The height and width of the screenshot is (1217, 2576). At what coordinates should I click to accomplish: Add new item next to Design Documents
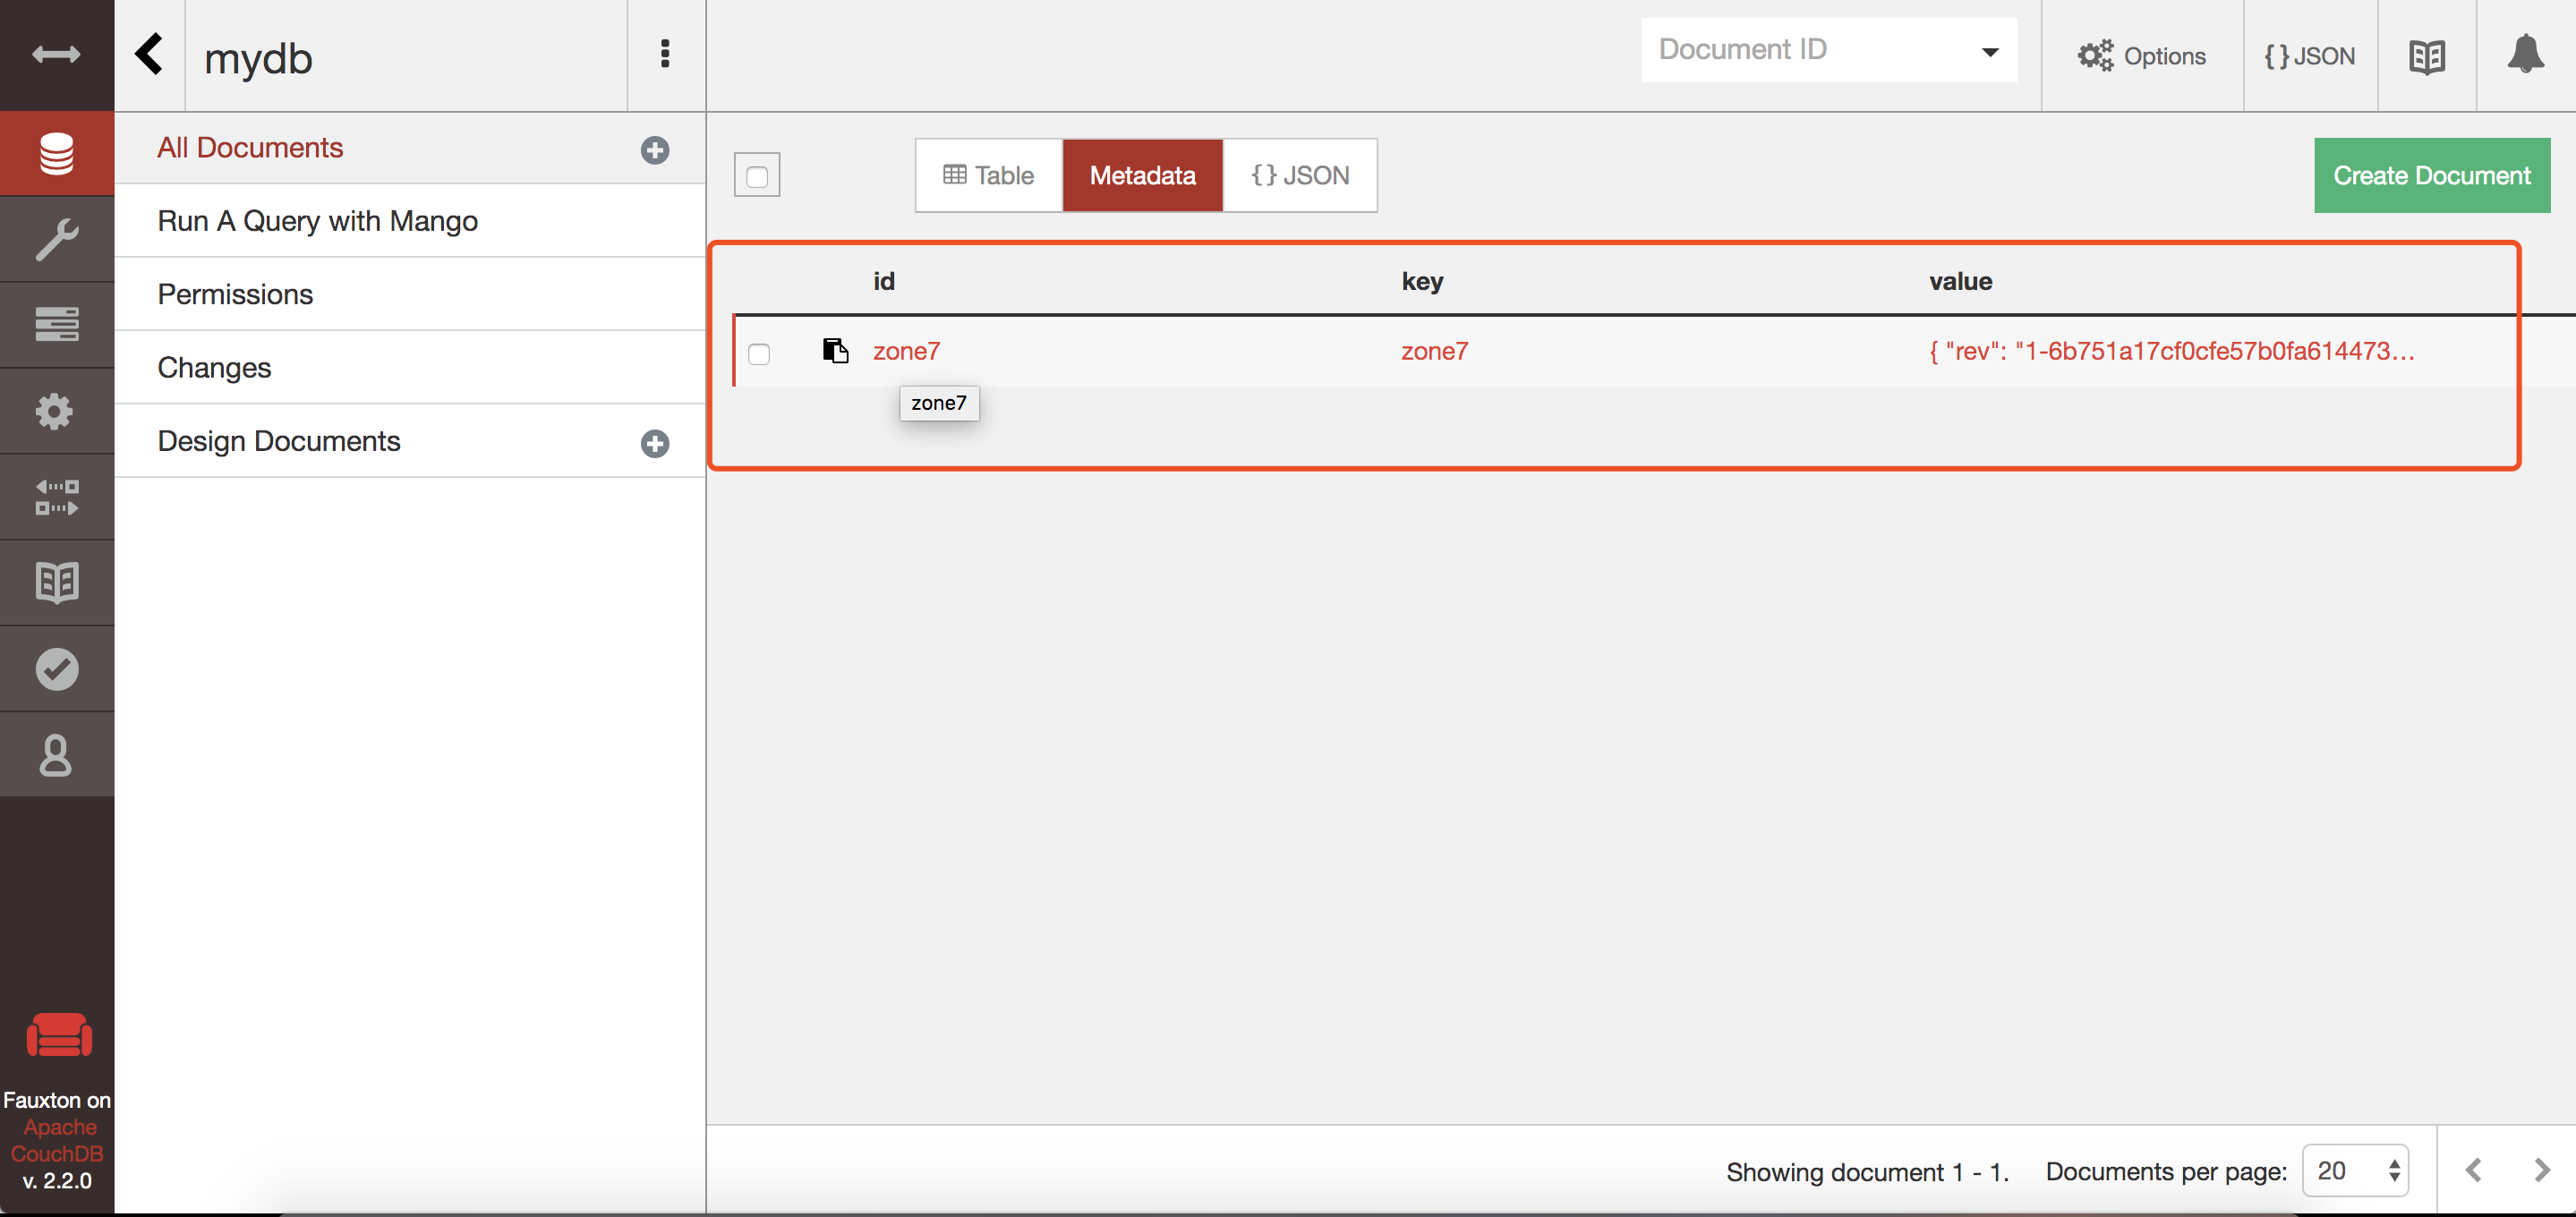point(655,443)
